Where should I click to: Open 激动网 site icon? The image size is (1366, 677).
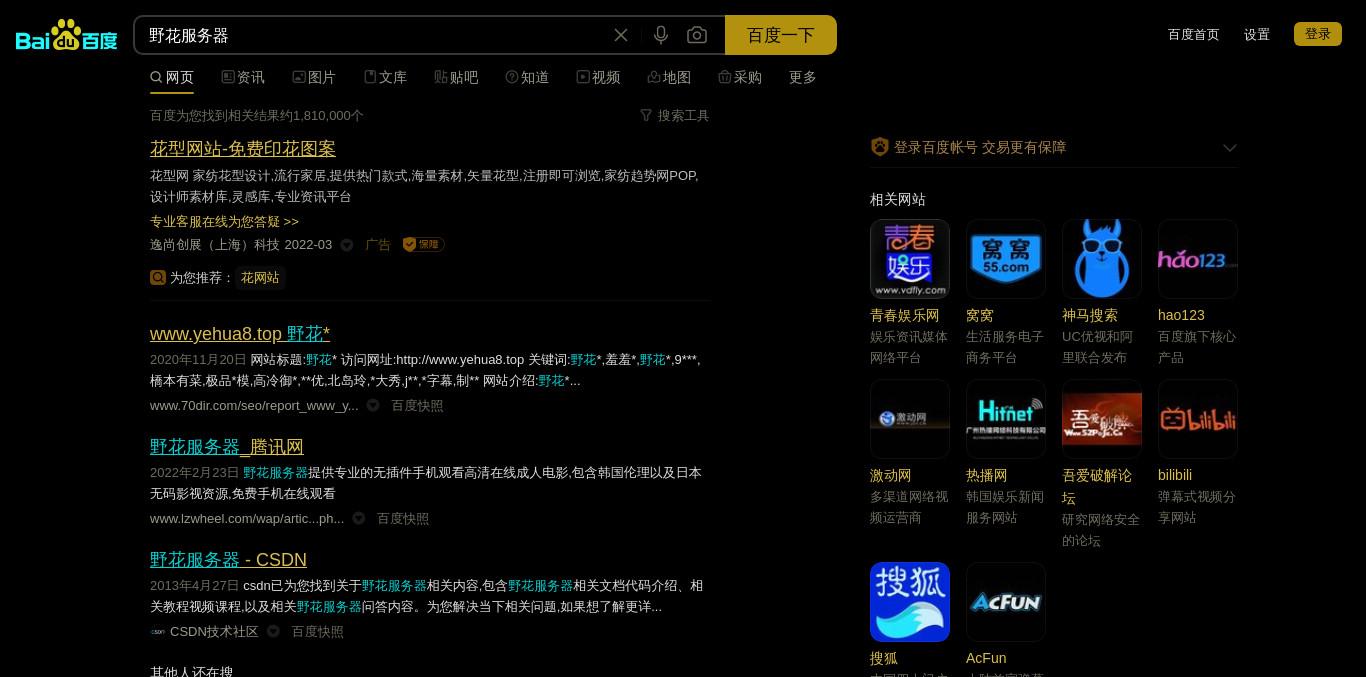pyautogui.click(x=910, y=419)
